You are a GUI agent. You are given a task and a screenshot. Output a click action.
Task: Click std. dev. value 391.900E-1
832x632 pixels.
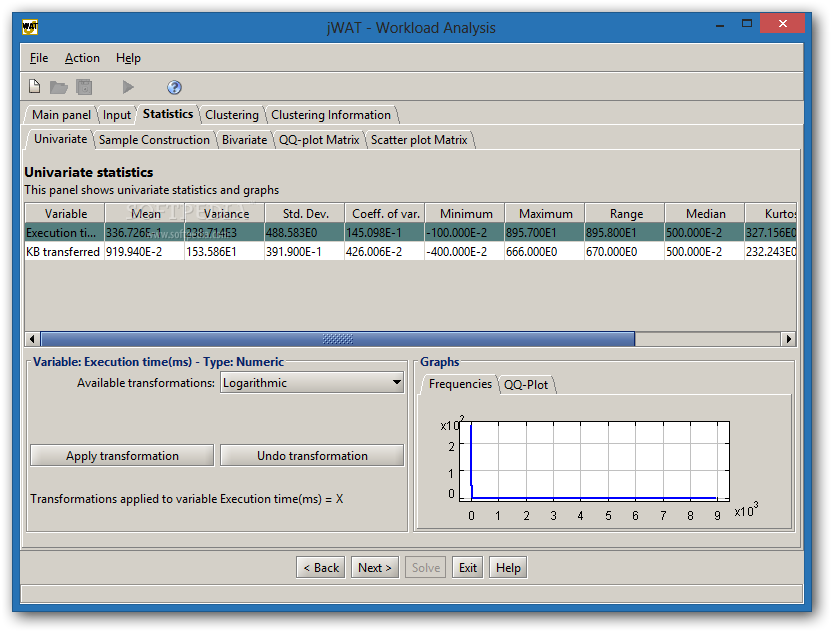[293, 252]
